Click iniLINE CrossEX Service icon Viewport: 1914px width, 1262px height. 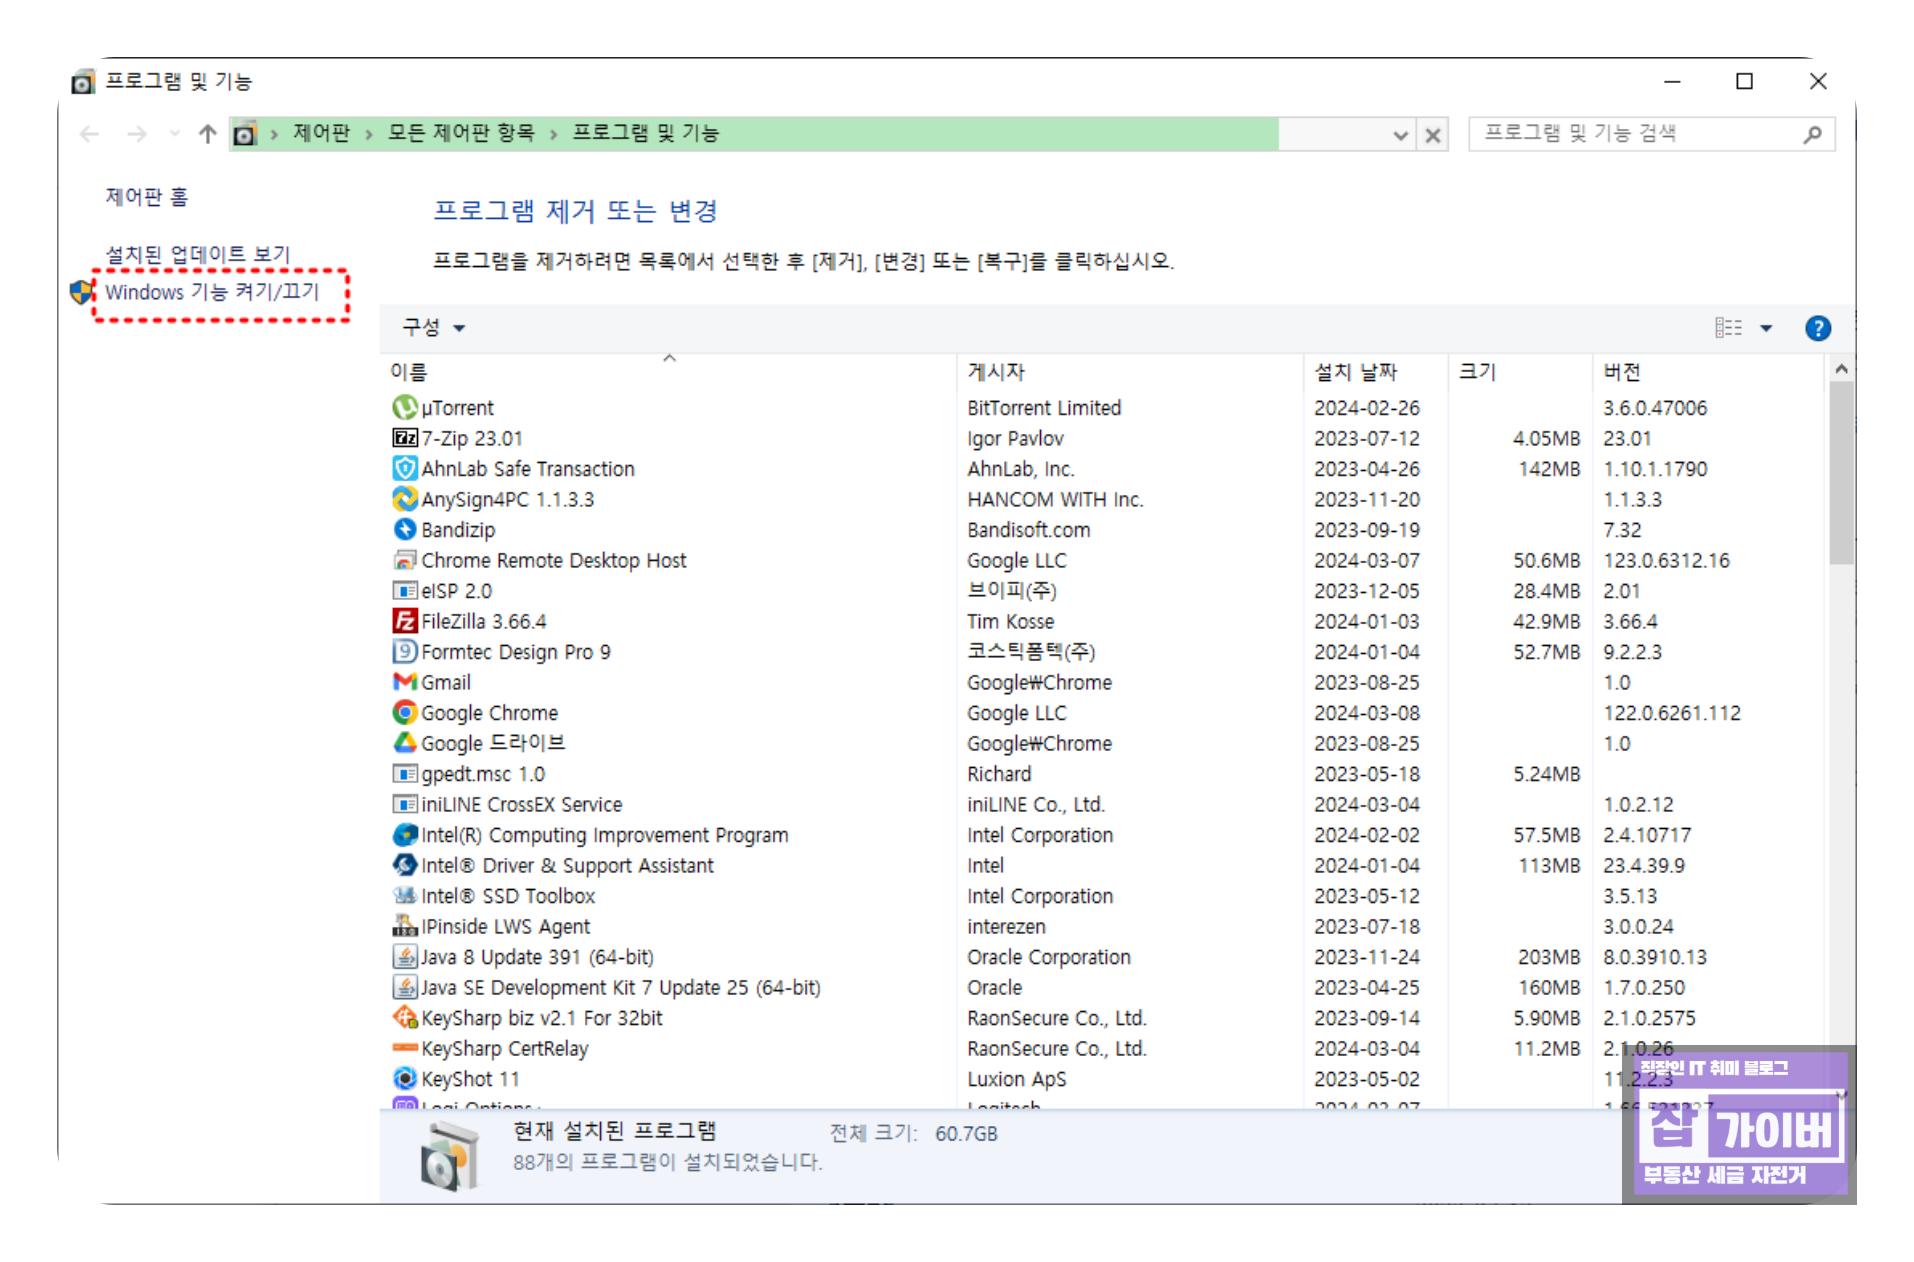pyautogui.click(x=404, y=804)
